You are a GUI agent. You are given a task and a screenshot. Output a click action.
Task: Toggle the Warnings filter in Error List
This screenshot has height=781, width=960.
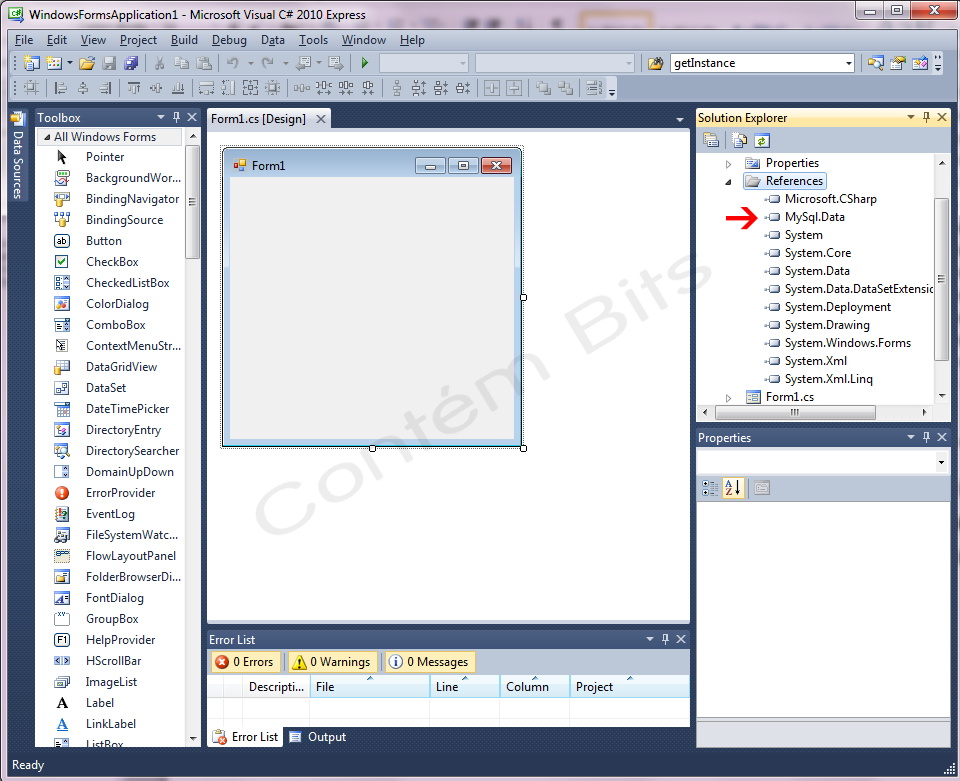click(333, 662)
